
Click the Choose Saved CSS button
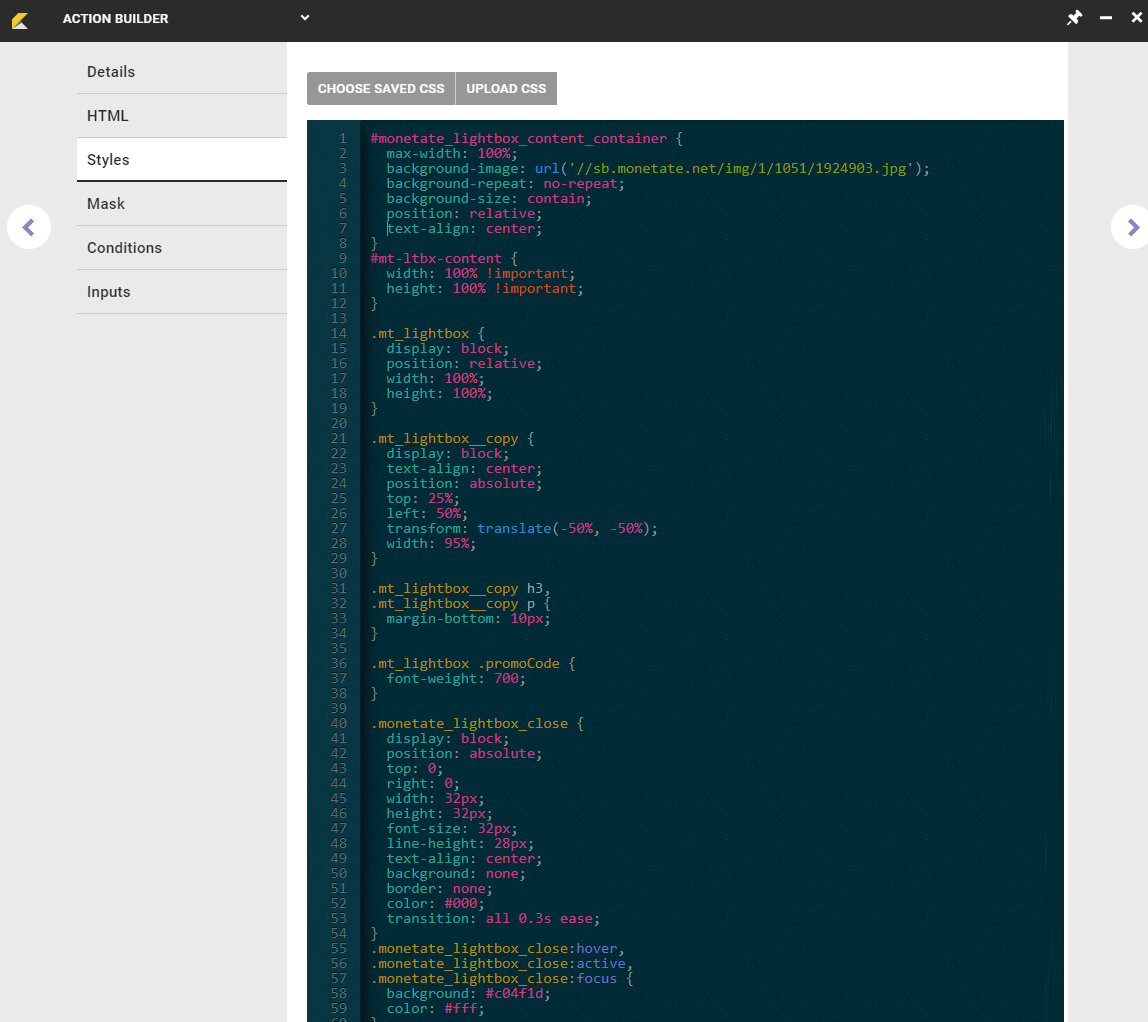(381, 89)
